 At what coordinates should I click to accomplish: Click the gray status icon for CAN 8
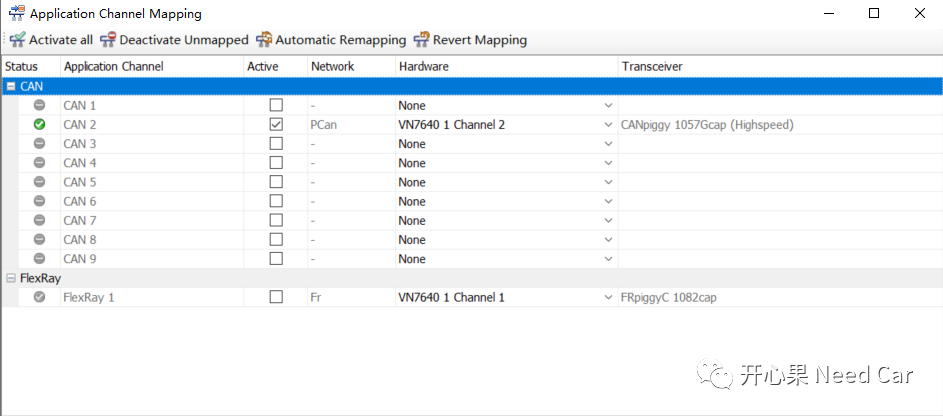[x=39, y=240]
